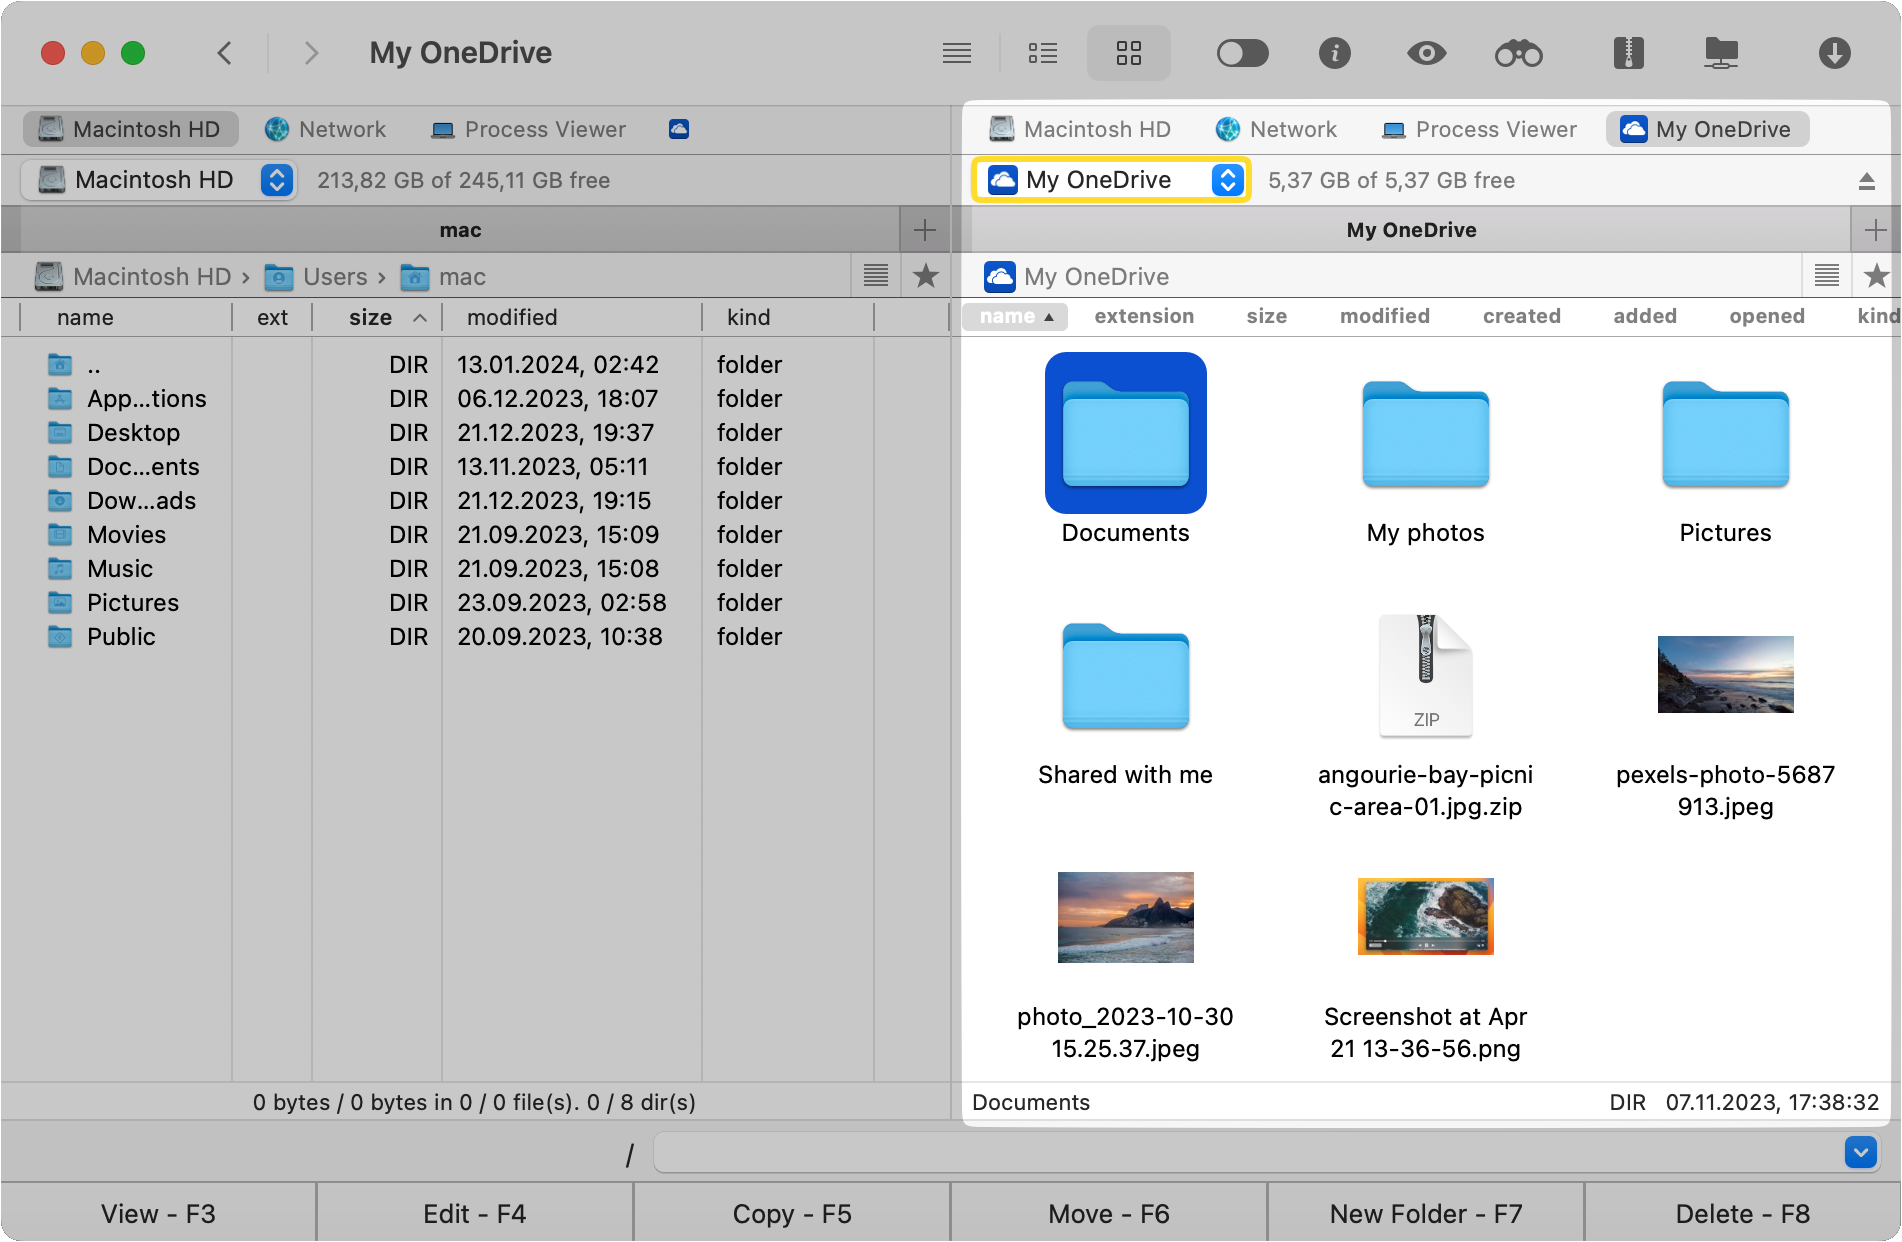Switch to icon grid view mode
This screenshot has width=1902, height=1242.
pos(1128,53)
